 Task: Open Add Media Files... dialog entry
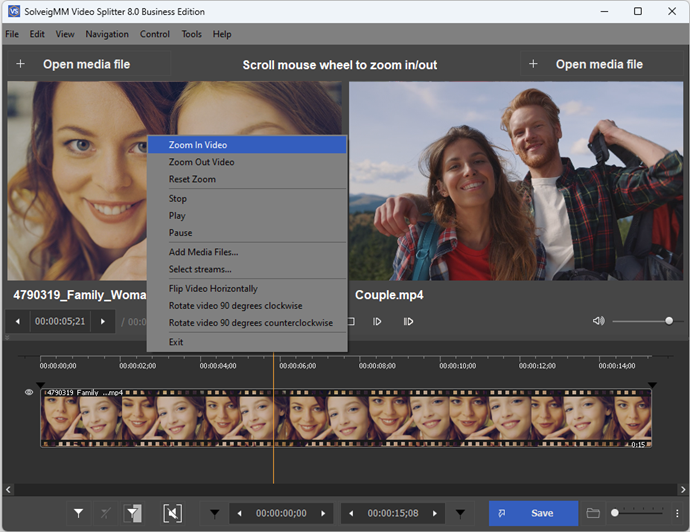point(247,252)
